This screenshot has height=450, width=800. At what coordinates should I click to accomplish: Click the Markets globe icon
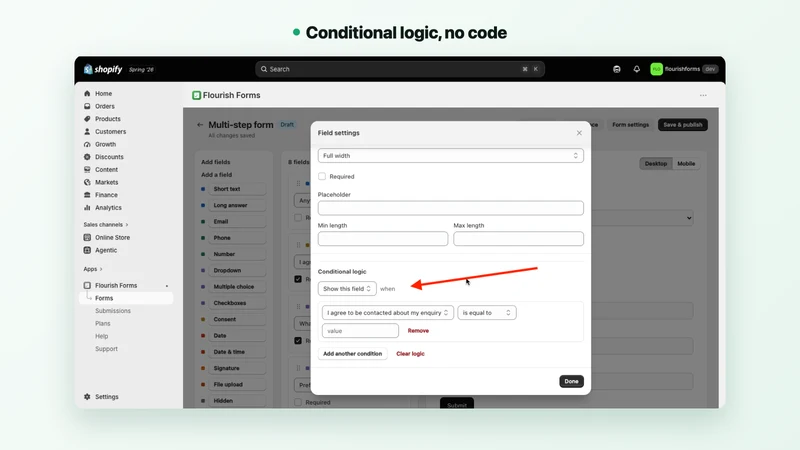[x=87, y=182]
